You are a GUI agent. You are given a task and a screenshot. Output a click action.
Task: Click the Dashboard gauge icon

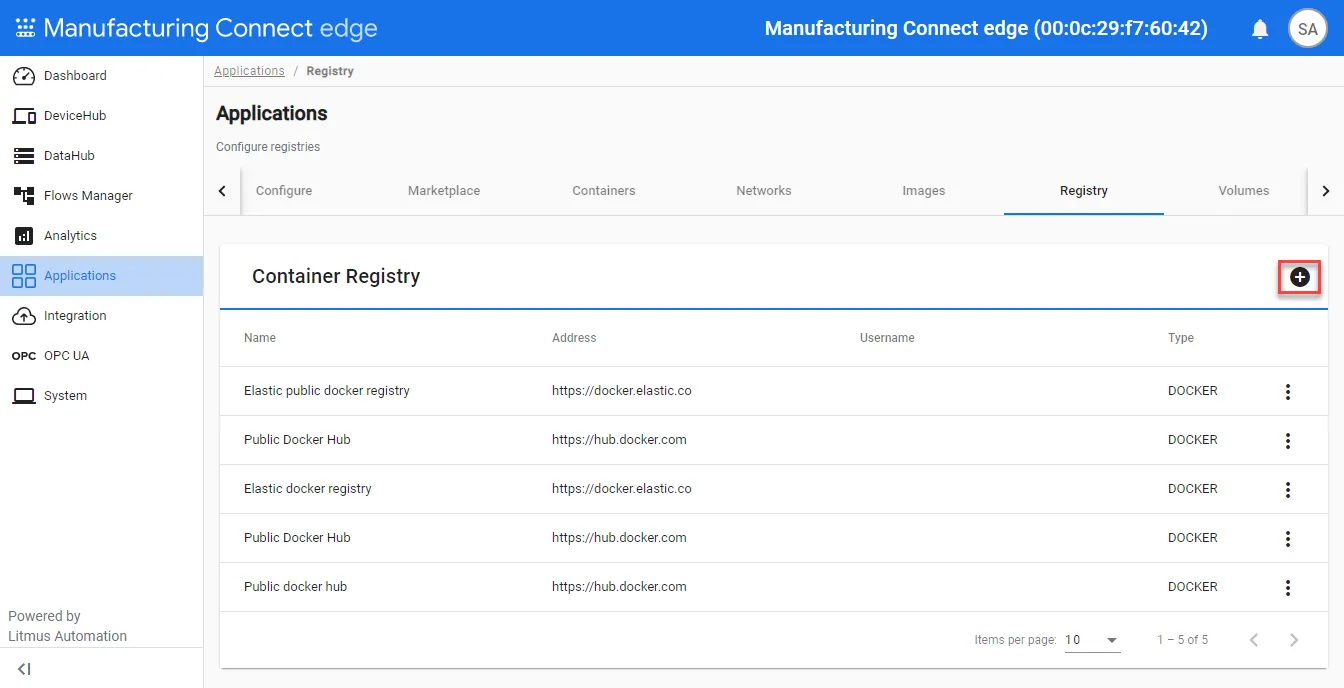pyautogui.click(x=24, y=76)
